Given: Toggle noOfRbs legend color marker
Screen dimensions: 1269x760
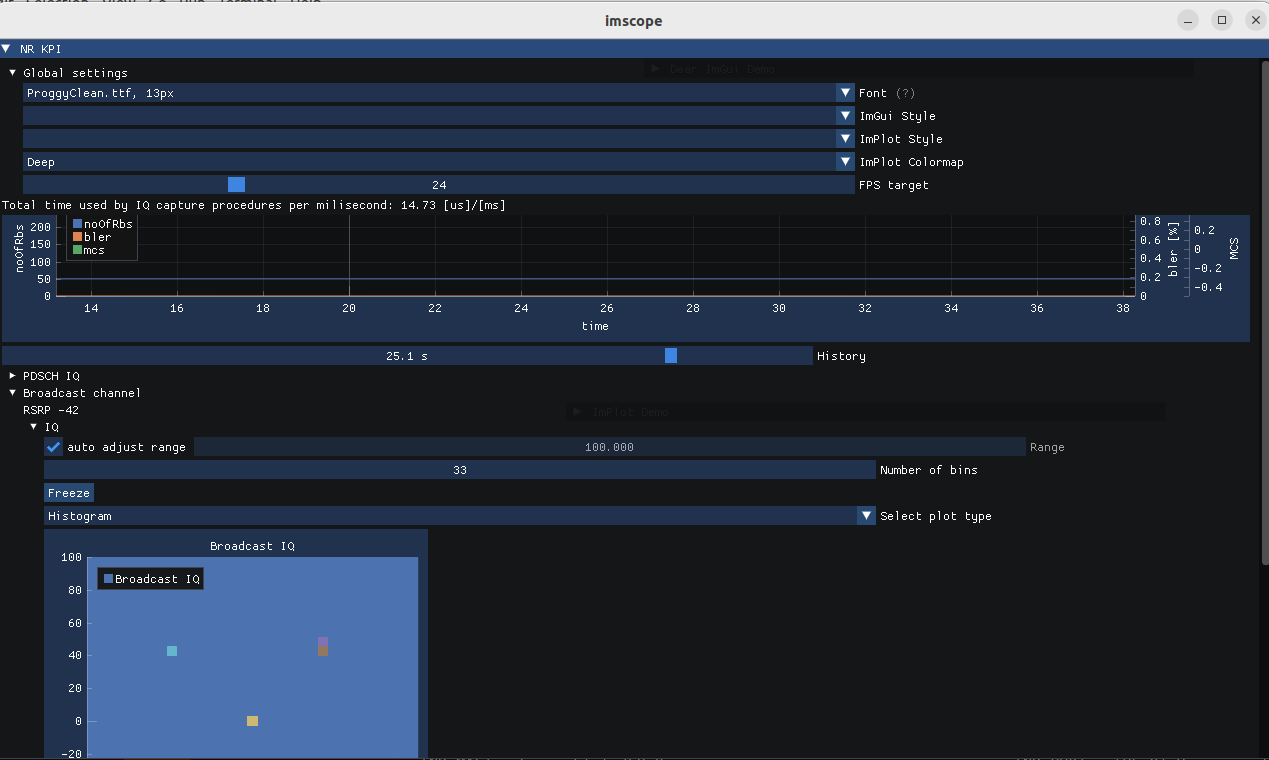Looking at the screenshot, I should click(x=77, y=224).
